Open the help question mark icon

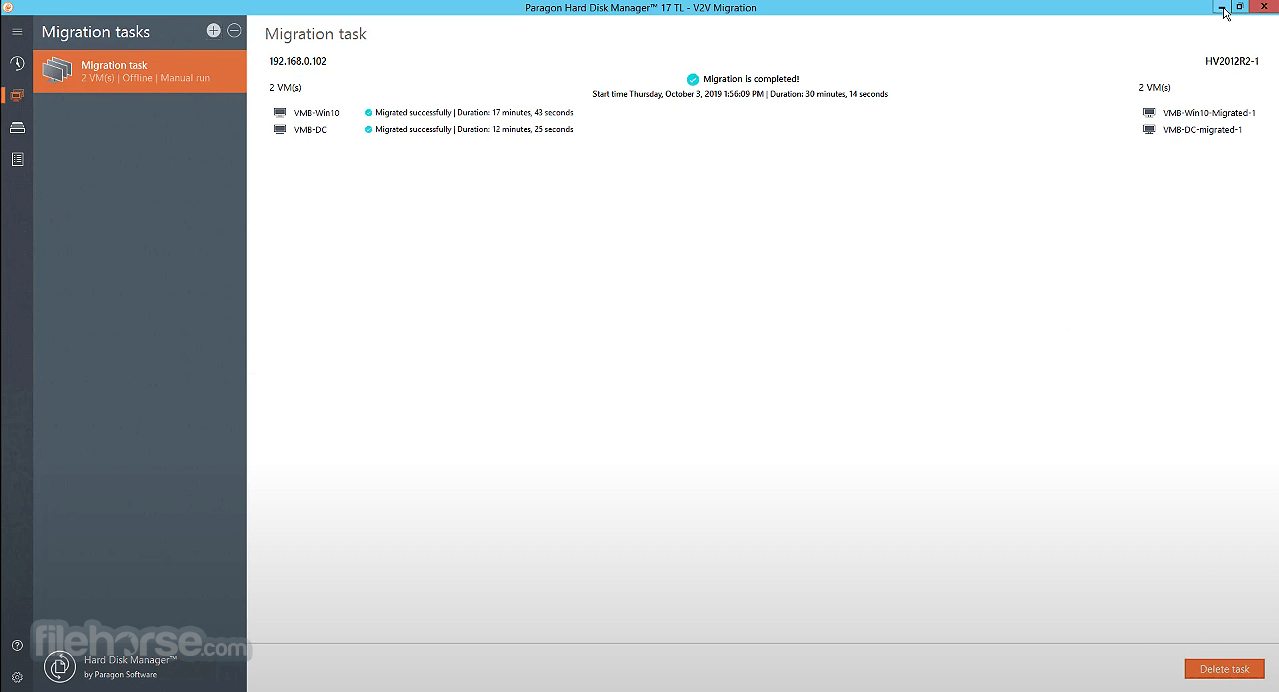point(17,646)
